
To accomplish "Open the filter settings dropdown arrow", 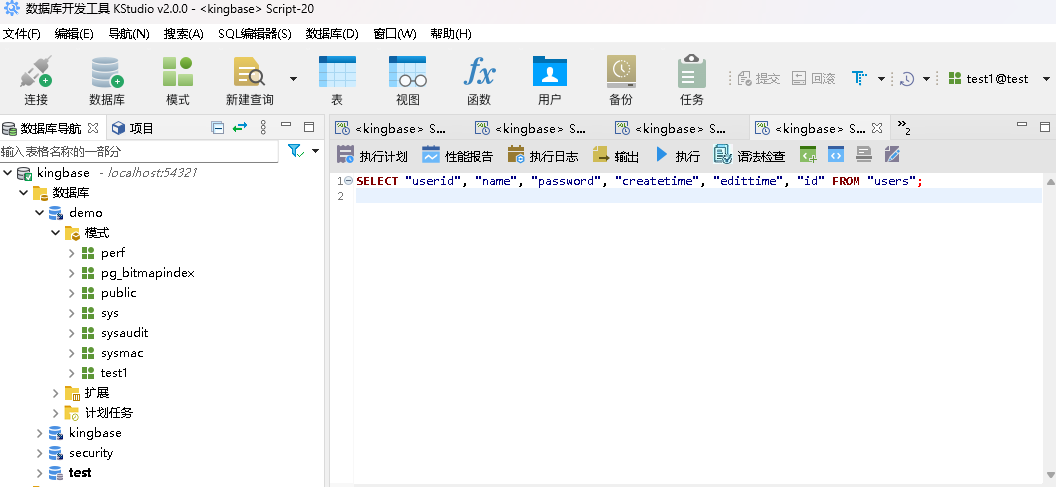I will tap(315, 151).
